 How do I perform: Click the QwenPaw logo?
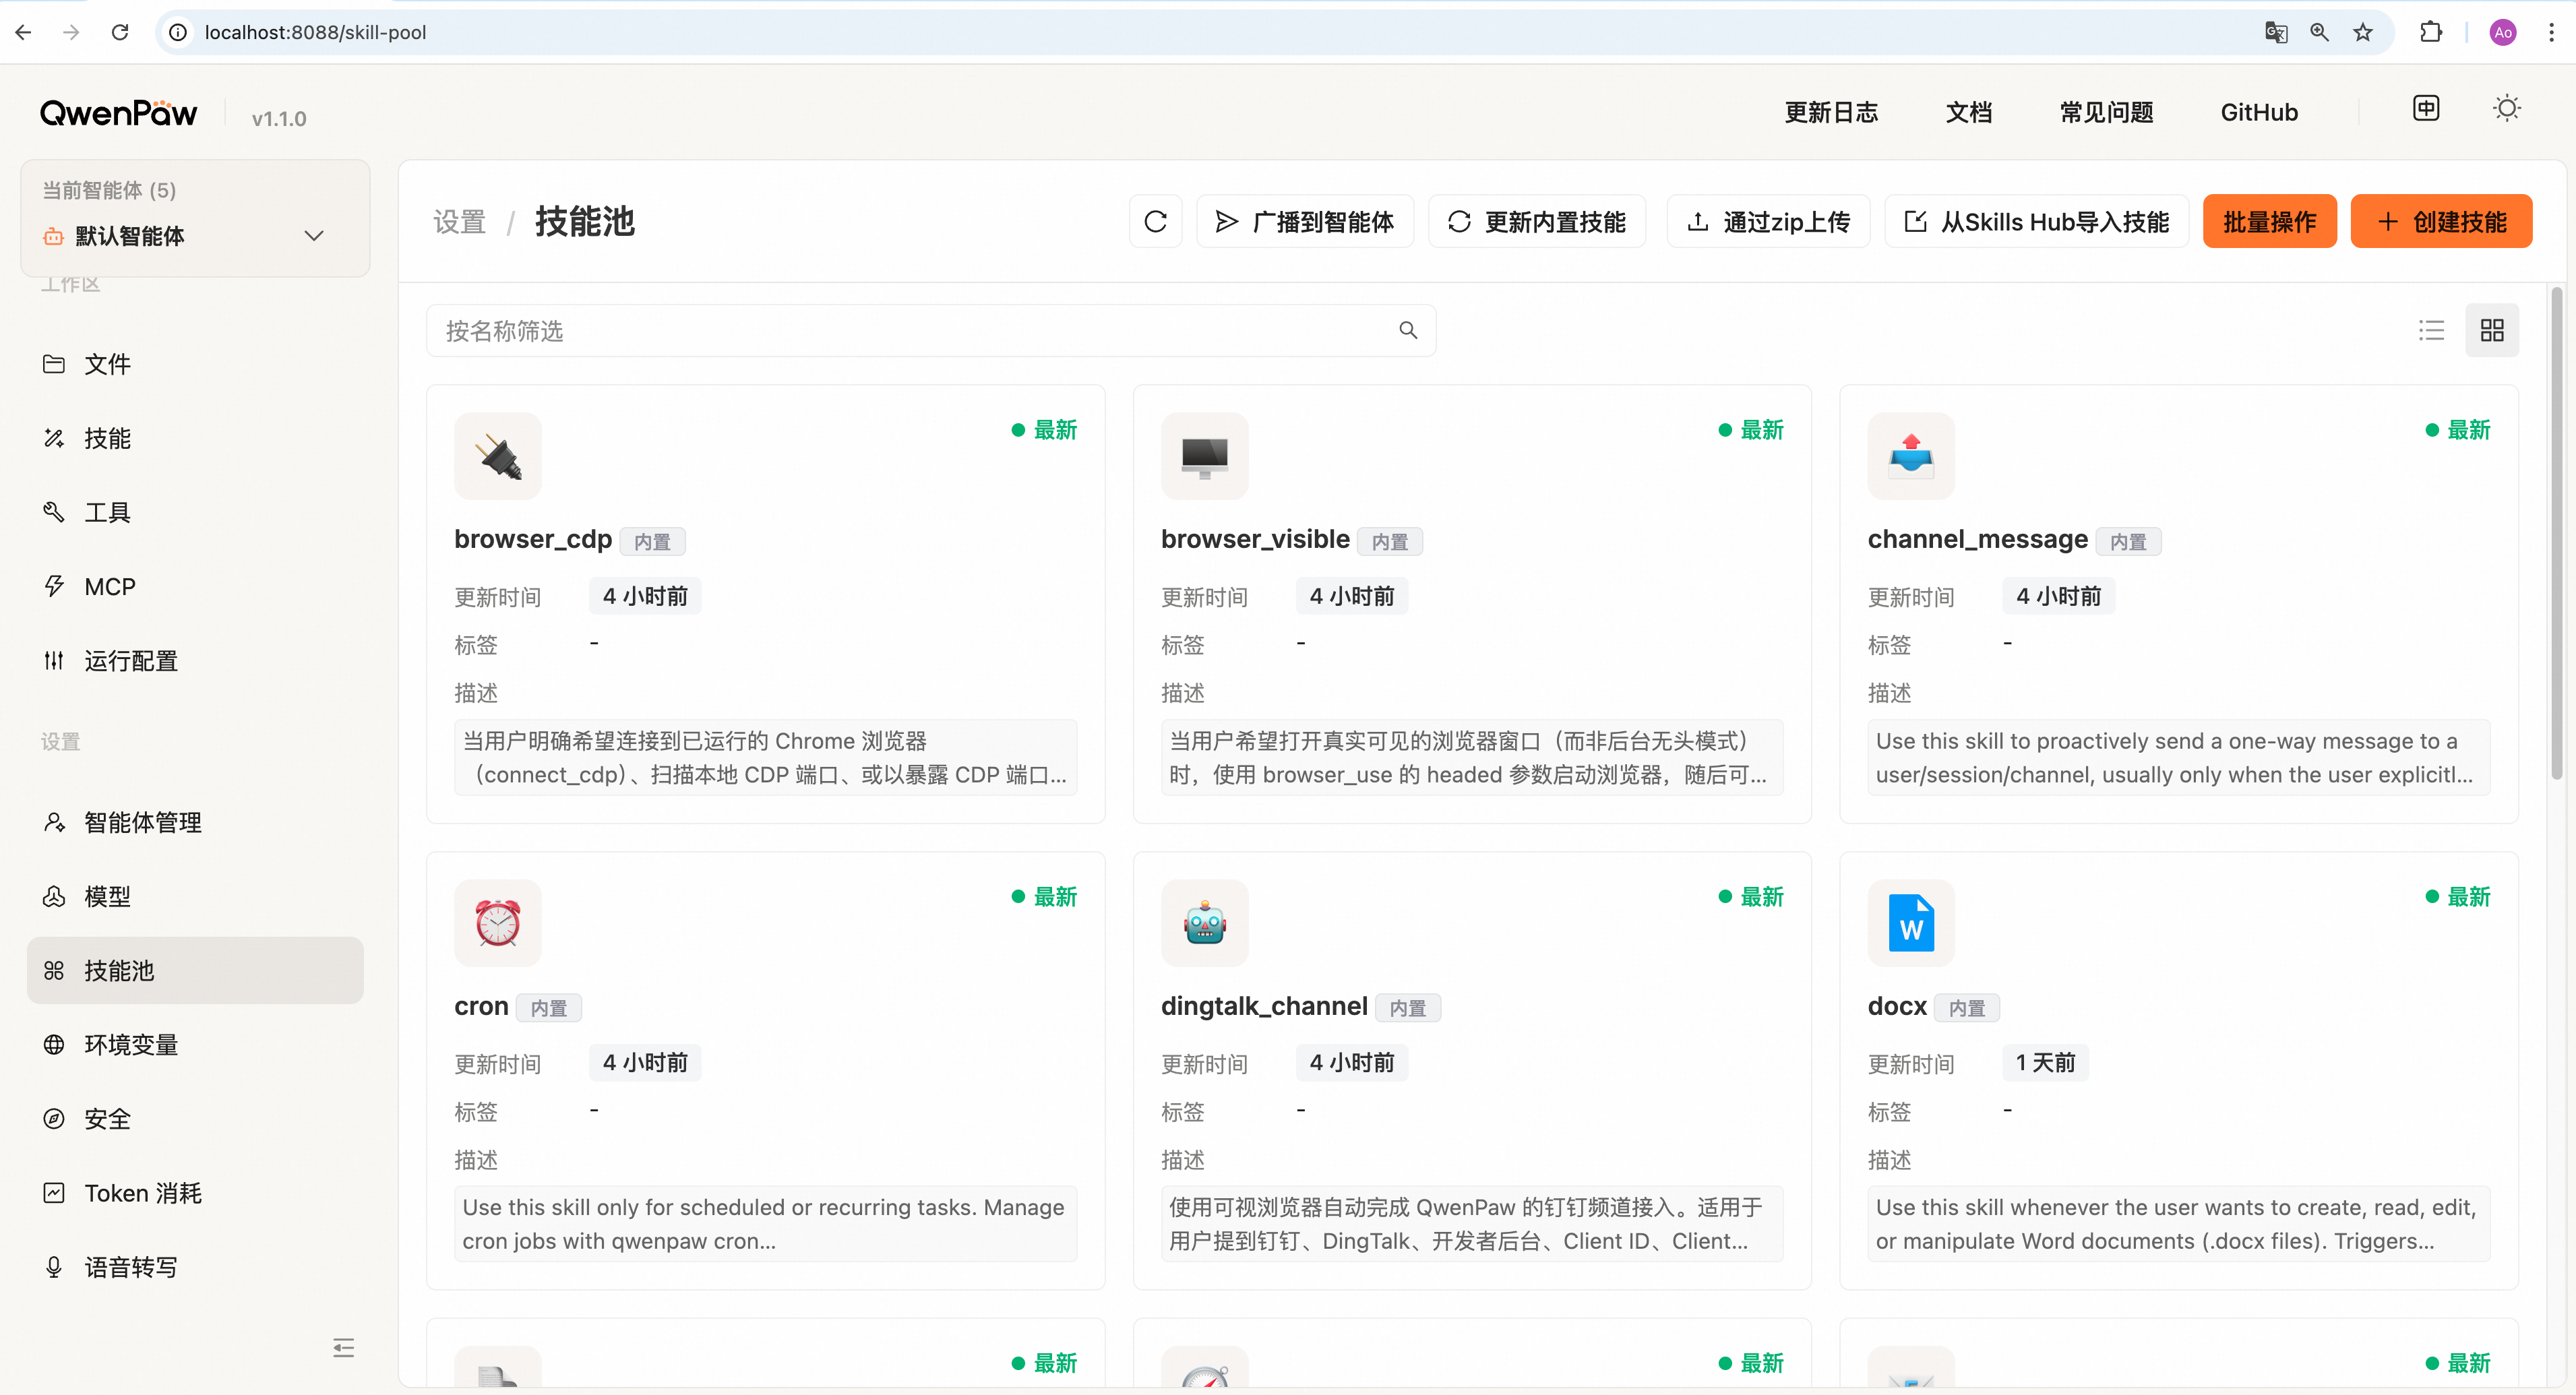click(x=119, y=113)
